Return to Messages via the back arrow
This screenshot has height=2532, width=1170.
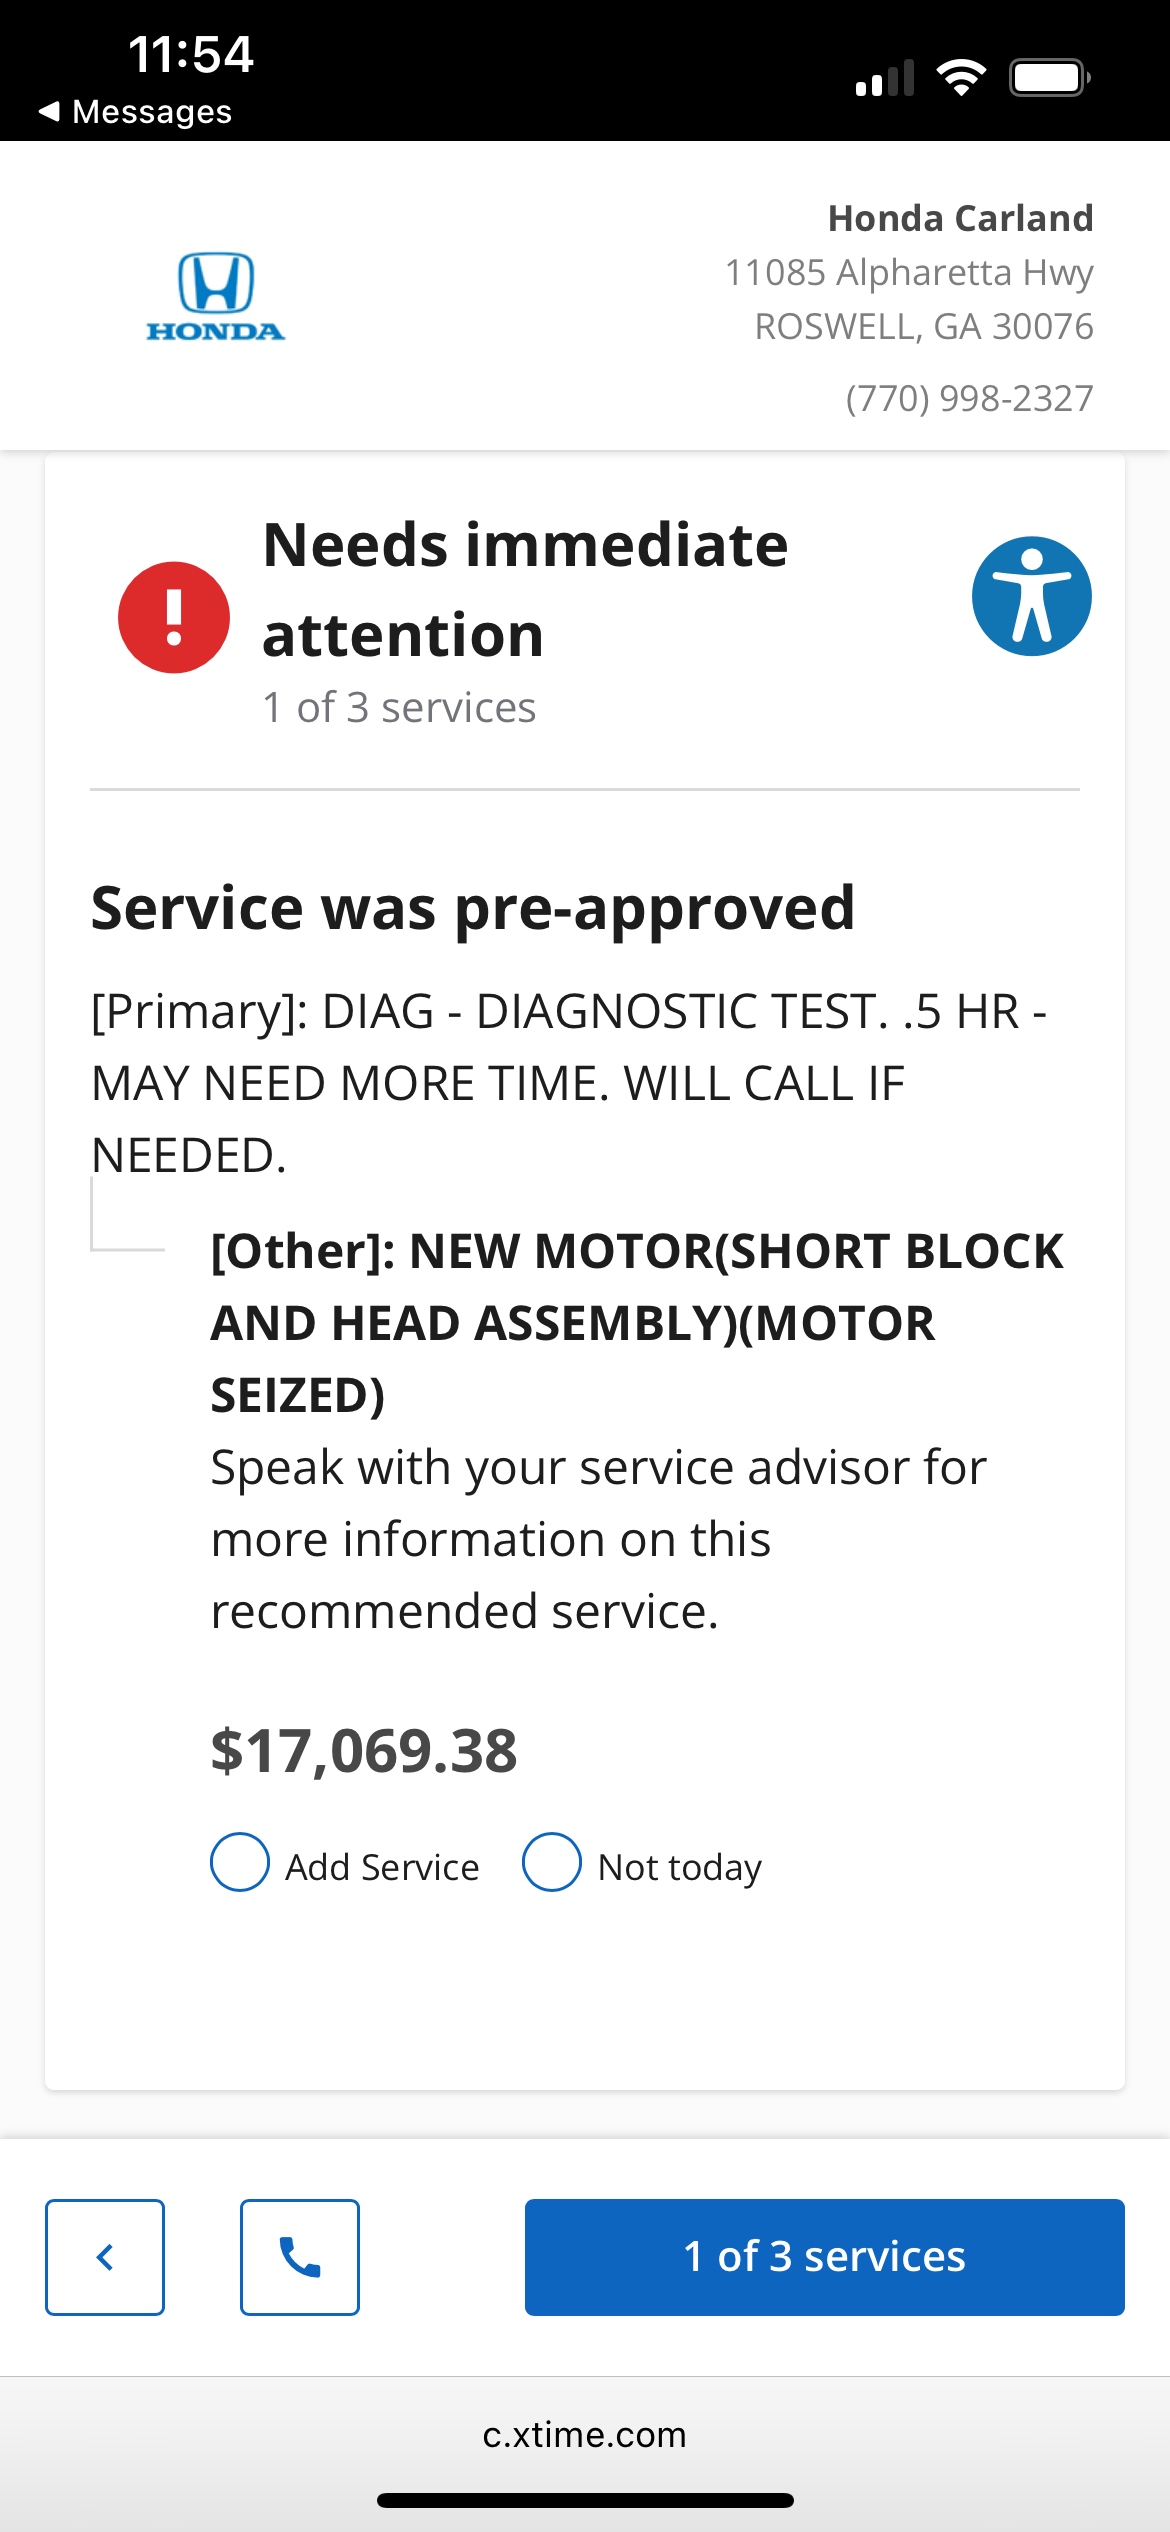134,111
